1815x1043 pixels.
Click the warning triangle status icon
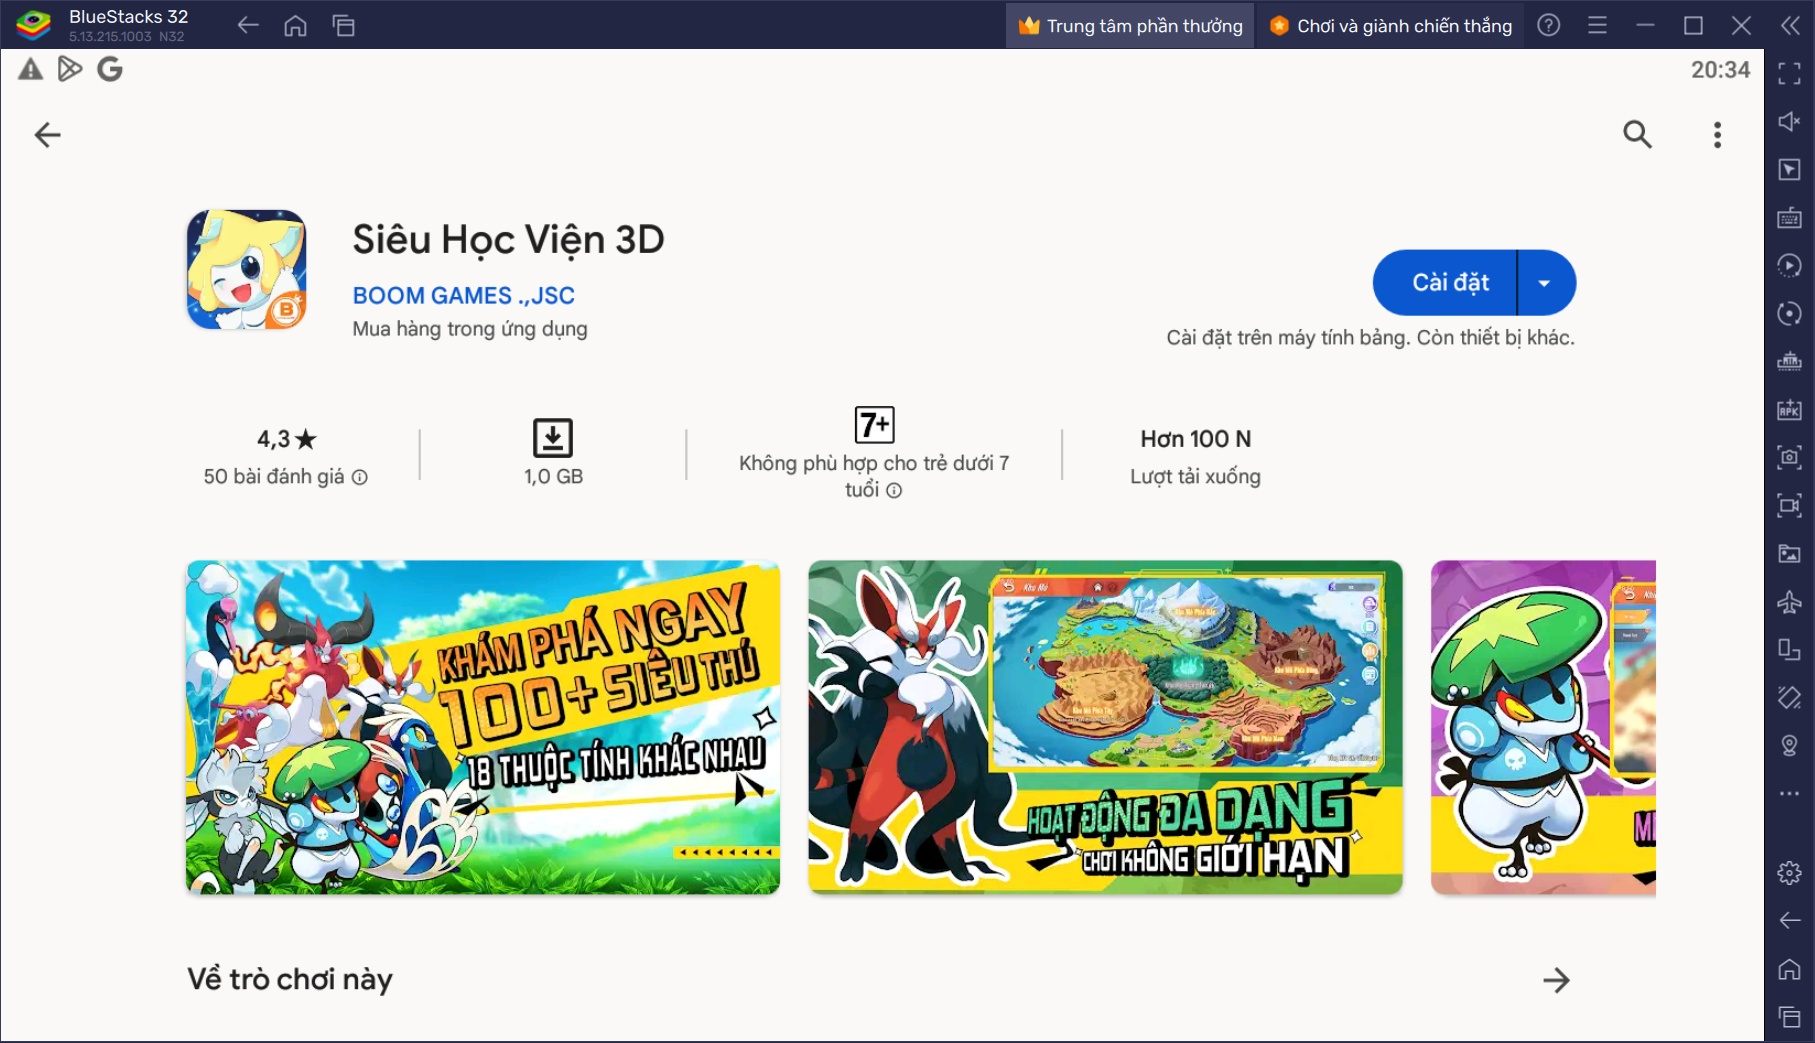[31, 69]
